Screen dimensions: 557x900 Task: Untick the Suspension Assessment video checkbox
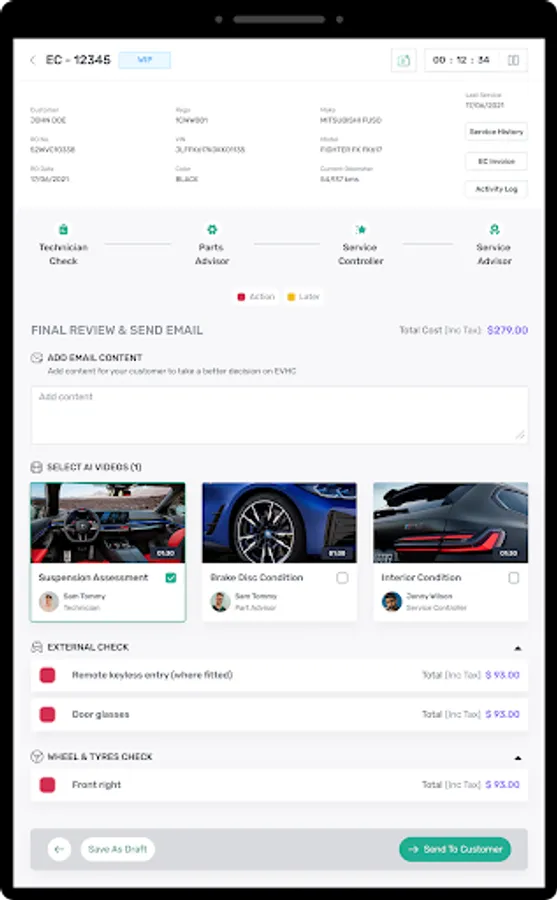coord(171,577)
